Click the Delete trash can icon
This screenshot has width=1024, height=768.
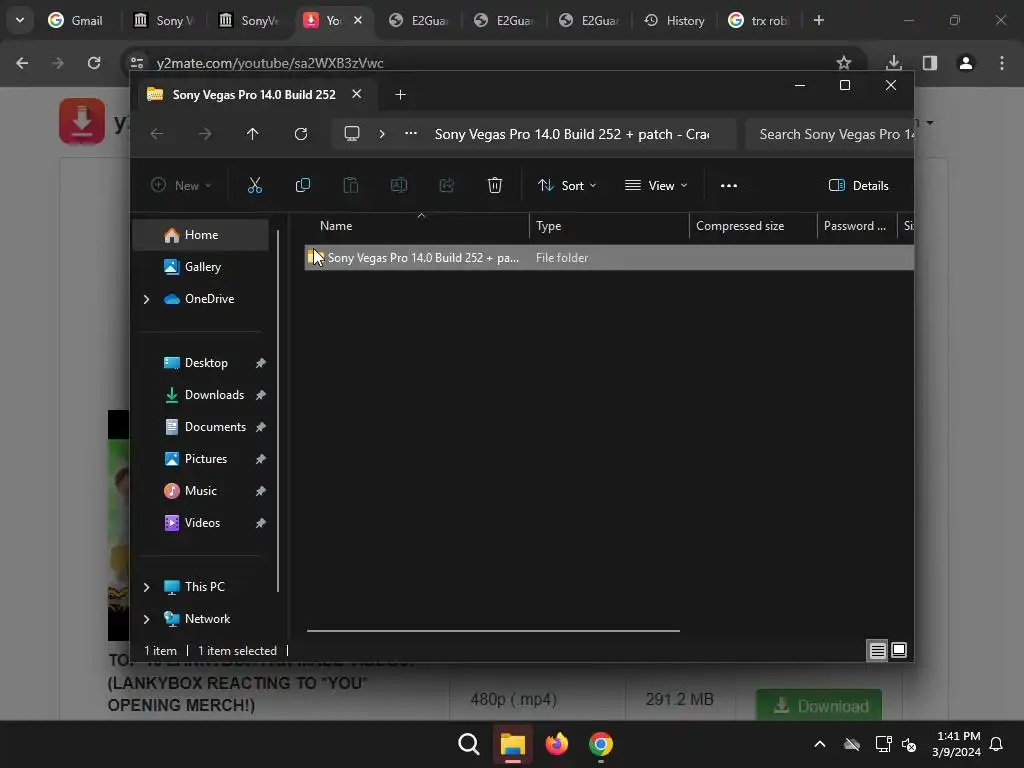495,185
